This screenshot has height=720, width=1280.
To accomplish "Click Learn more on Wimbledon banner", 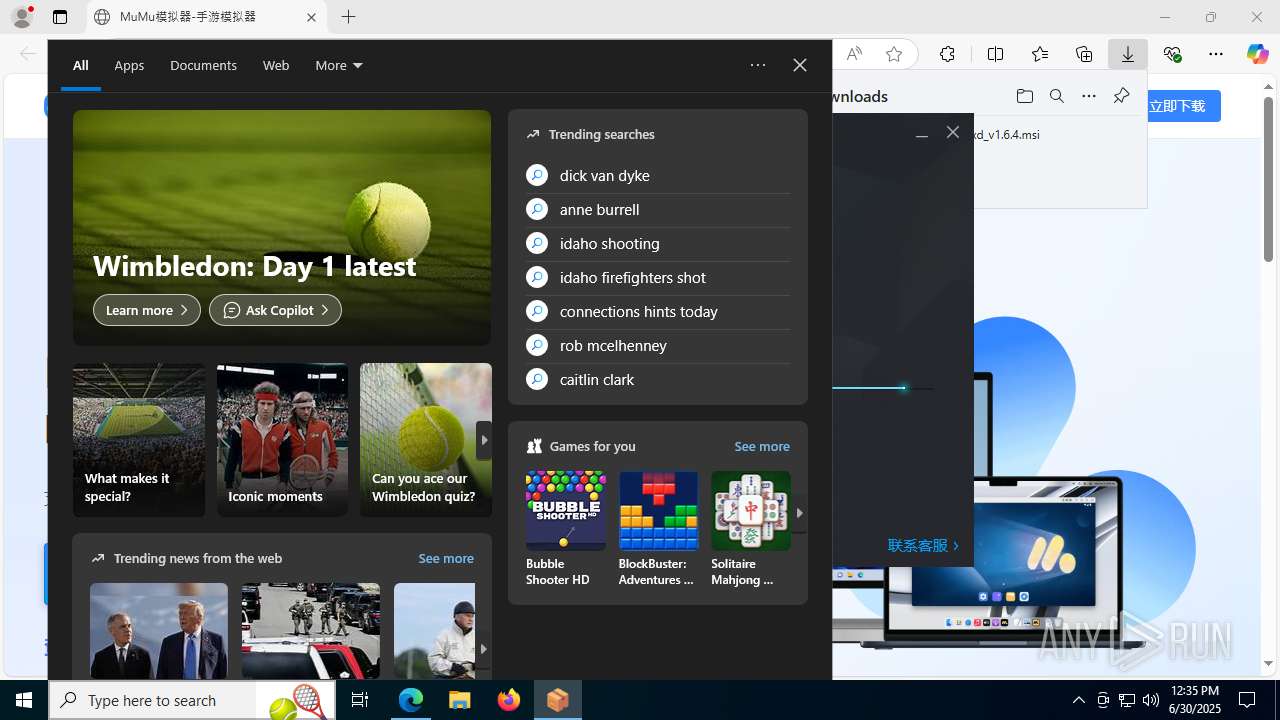I will coord(147,310).
